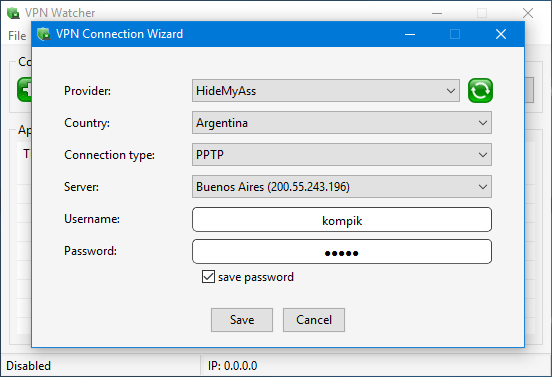552x377 pixels.
Task: Click the Save button
Action: coord(242,320)
